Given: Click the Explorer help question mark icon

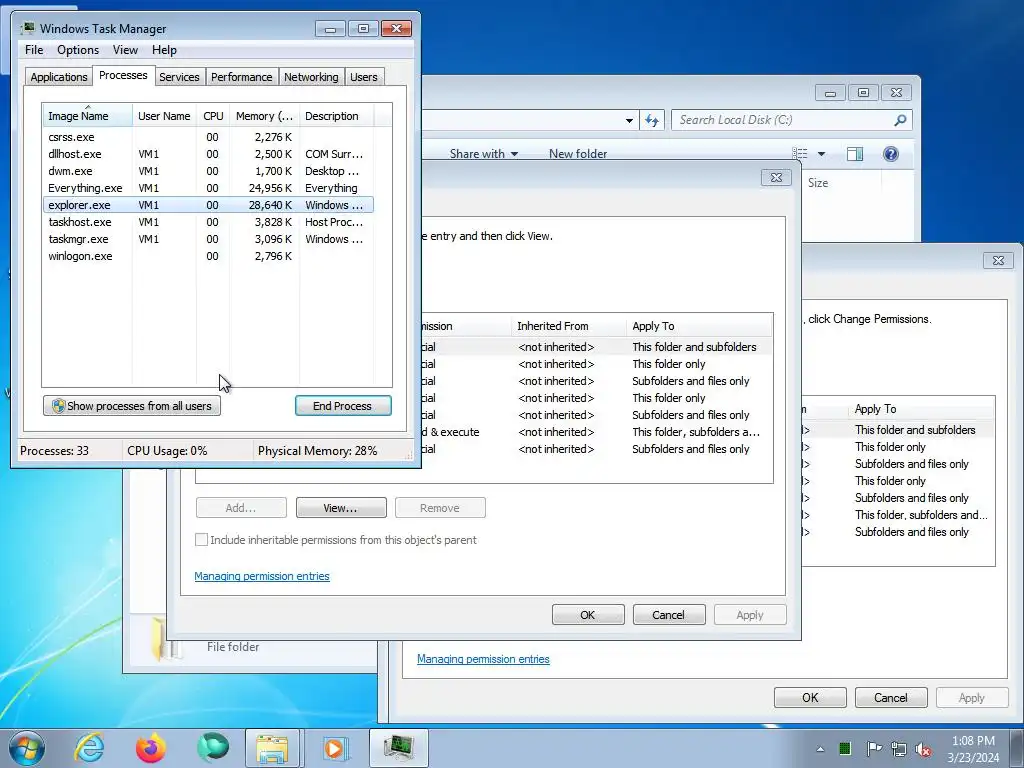Looking at the screenshot, I should (891, 153).
